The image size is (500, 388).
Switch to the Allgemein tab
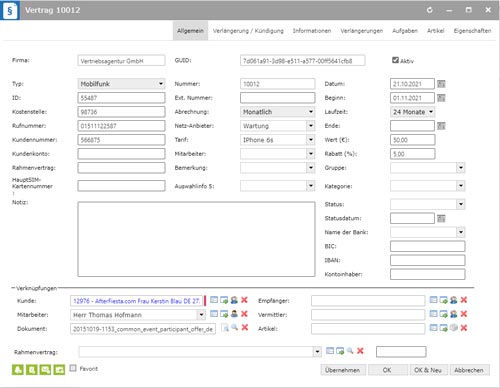pos(190,31)
